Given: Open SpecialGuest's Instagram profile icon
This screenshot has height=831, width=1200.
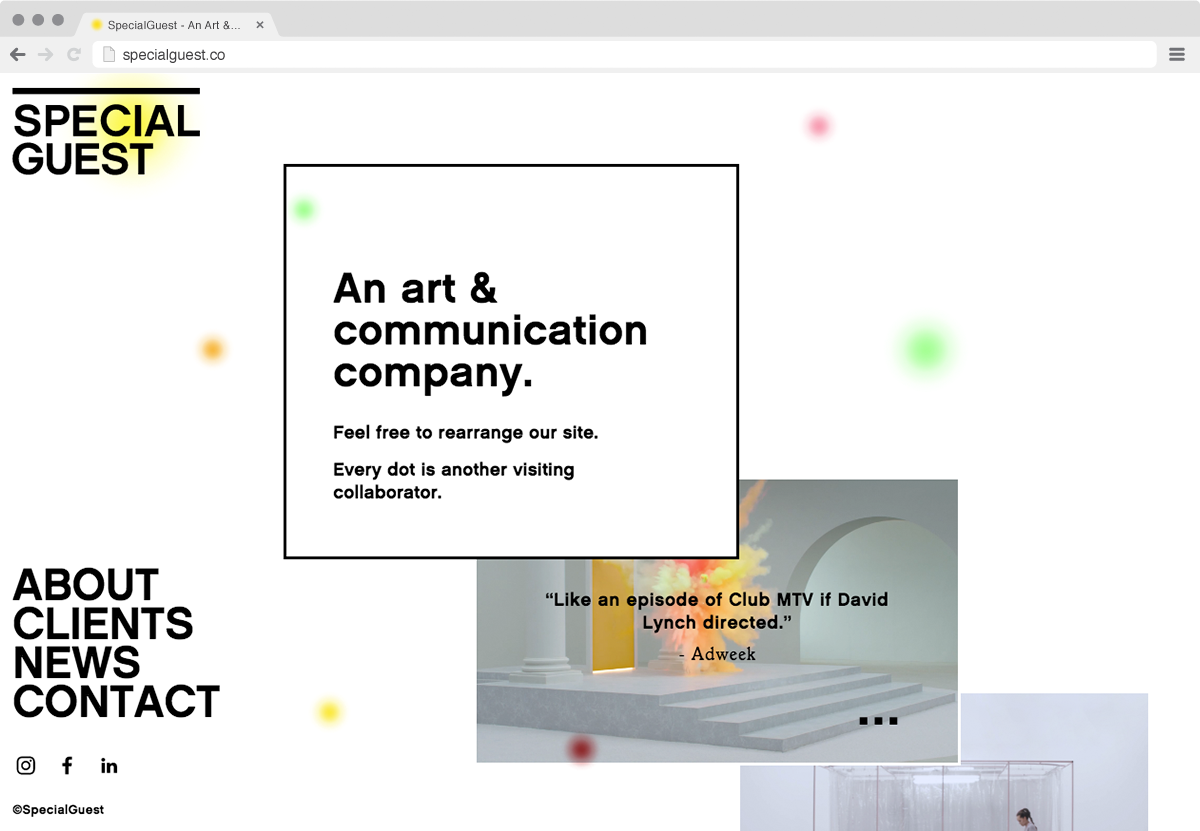Looking at the screenshot, I should click(x=25, y=765).
